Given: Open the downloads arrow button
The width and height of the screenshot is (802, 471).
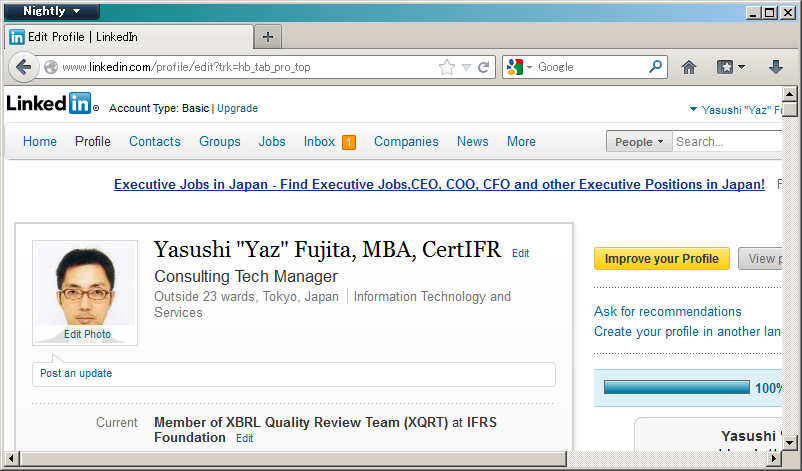Looking at the screenshot, I should click(x=775, y=67).
